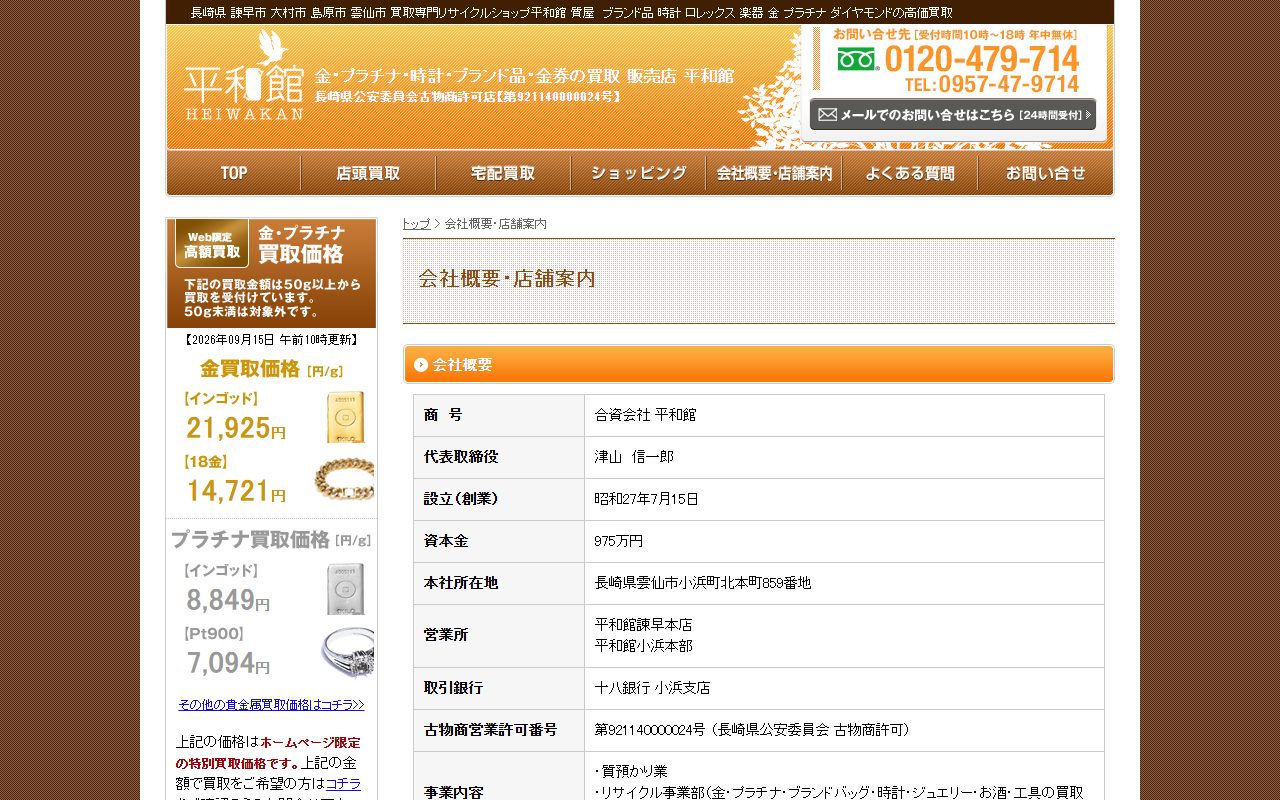Click Pt900 price 7,094円
Viewport: 1280px width, 800px height.
point(228,663)
